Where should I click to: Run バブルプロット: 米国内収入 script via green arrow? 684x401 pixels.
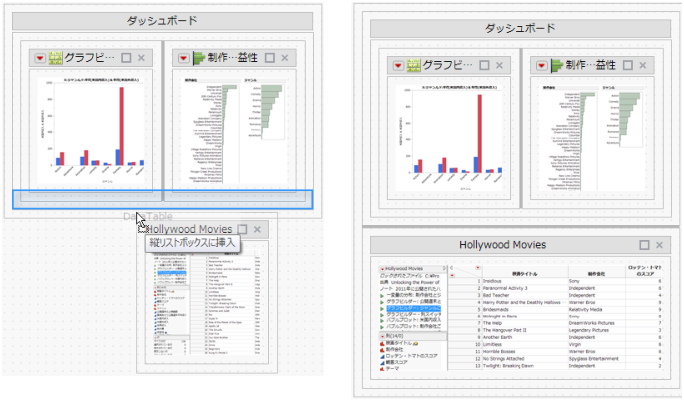(382, 321)
